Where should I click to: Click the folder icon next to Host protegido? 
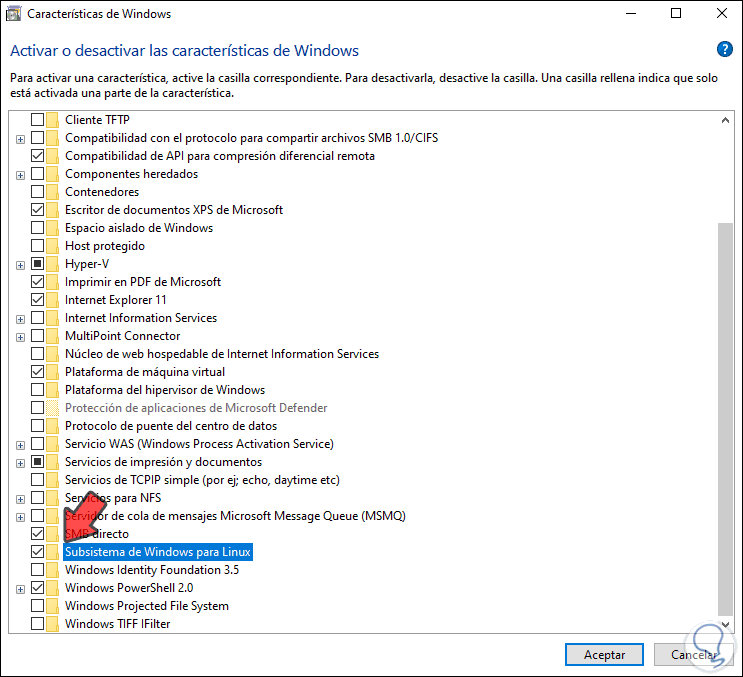pos(53,246)
